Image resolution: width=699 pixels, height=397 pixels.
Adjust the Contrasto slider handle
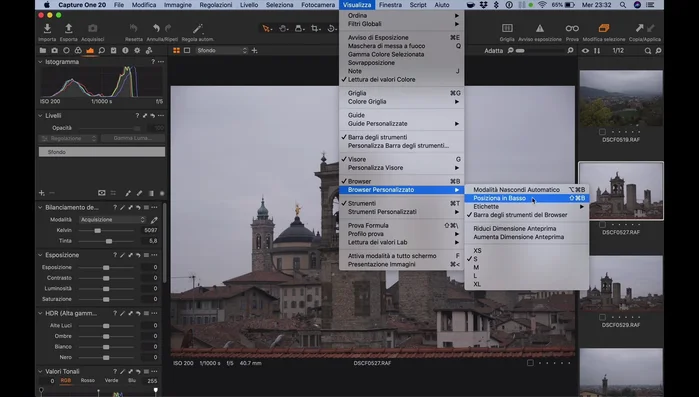click(x=106, y=278)
